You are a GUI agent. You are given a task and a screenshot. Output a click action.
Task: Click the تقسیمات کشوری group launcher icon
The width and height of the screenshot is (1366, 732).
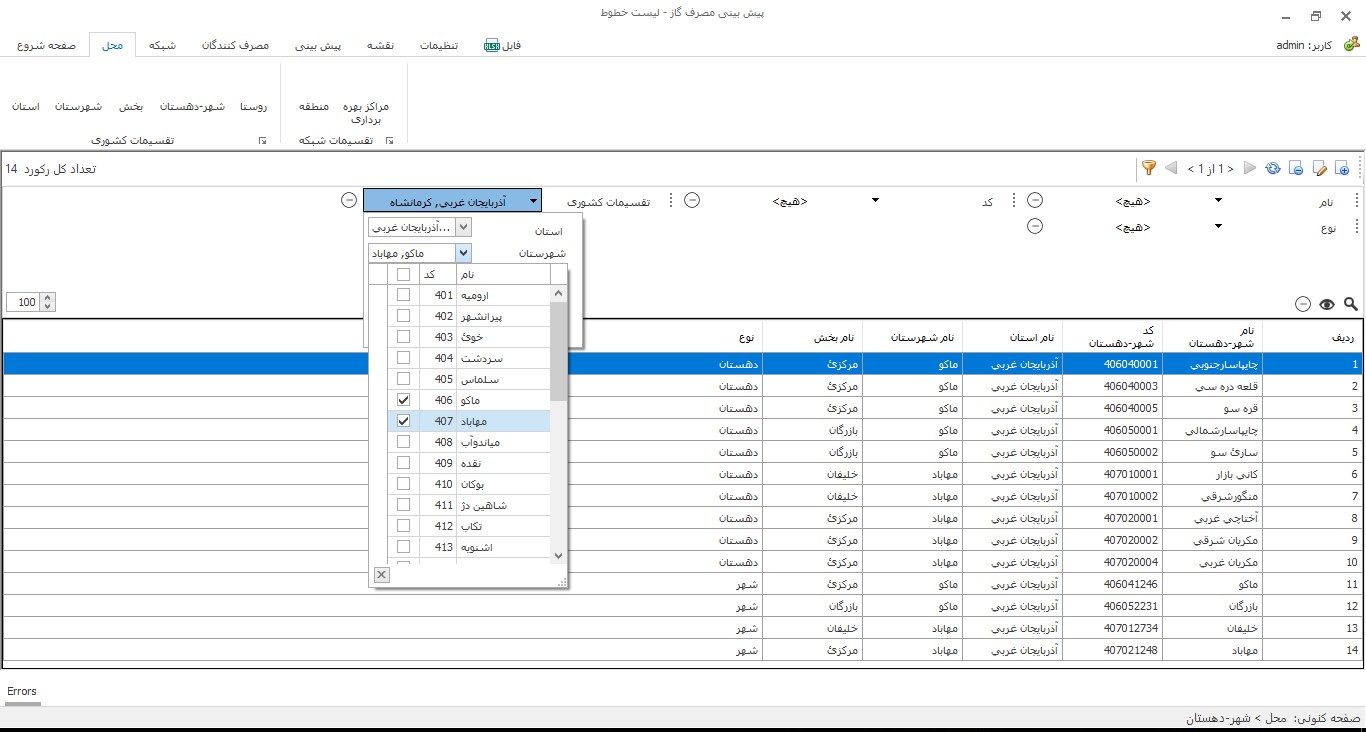click(262, 141)
